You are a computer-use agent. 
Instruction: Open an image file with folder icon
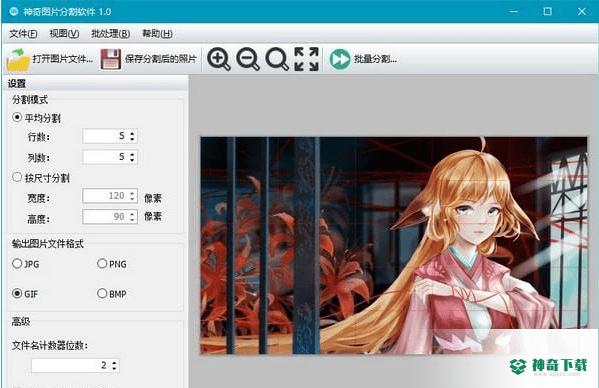[50, 59]
